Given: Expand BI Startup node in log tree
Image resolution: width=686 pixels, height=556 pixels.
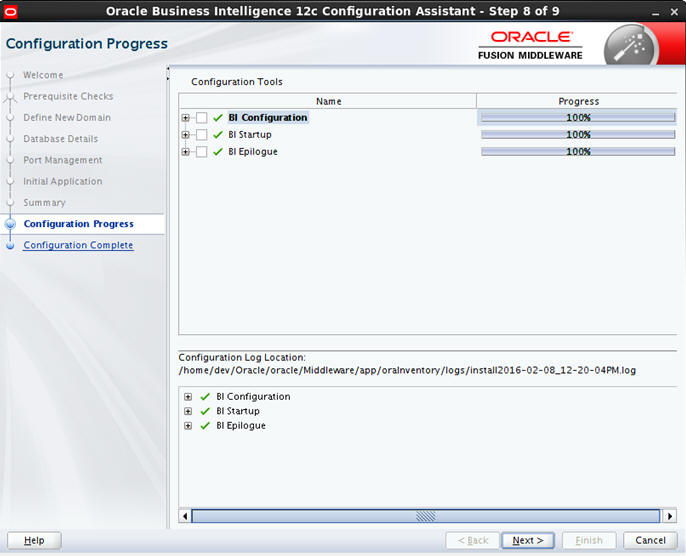Looking at the screenshot, I should (188, 411).
